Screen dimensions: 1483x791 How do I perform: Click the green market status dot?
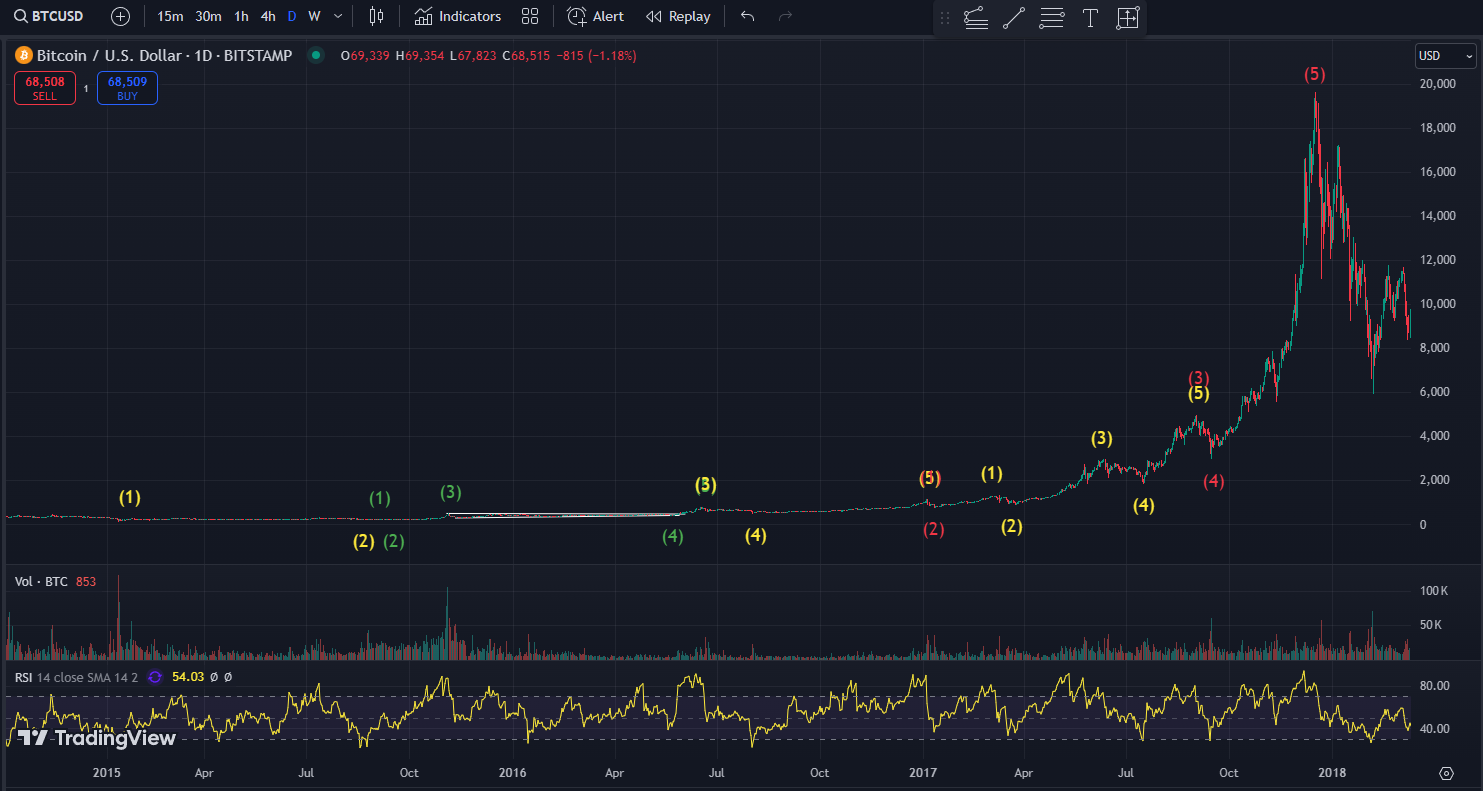pyautogui.click(x=316, y=56)
